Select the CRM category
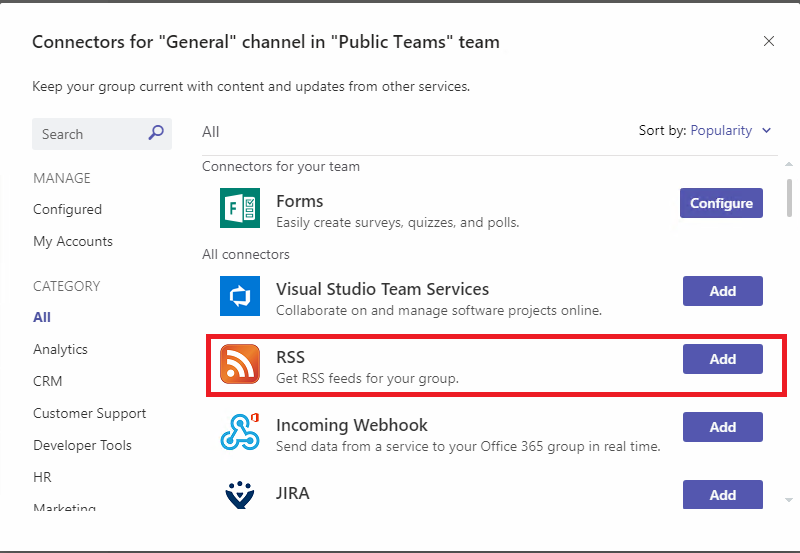This screenshot has height=553, width=800. pos(48,381)
